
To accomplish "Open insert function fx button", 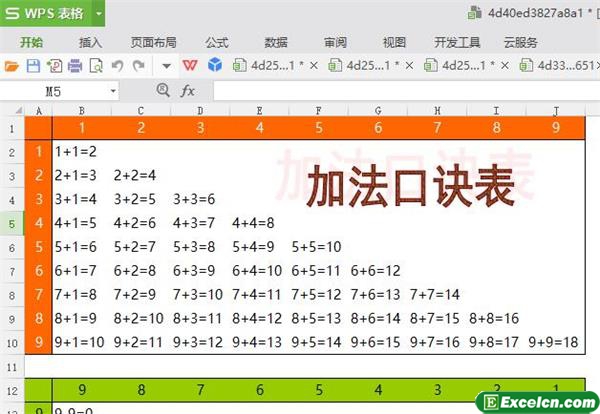I will [188, 91].
